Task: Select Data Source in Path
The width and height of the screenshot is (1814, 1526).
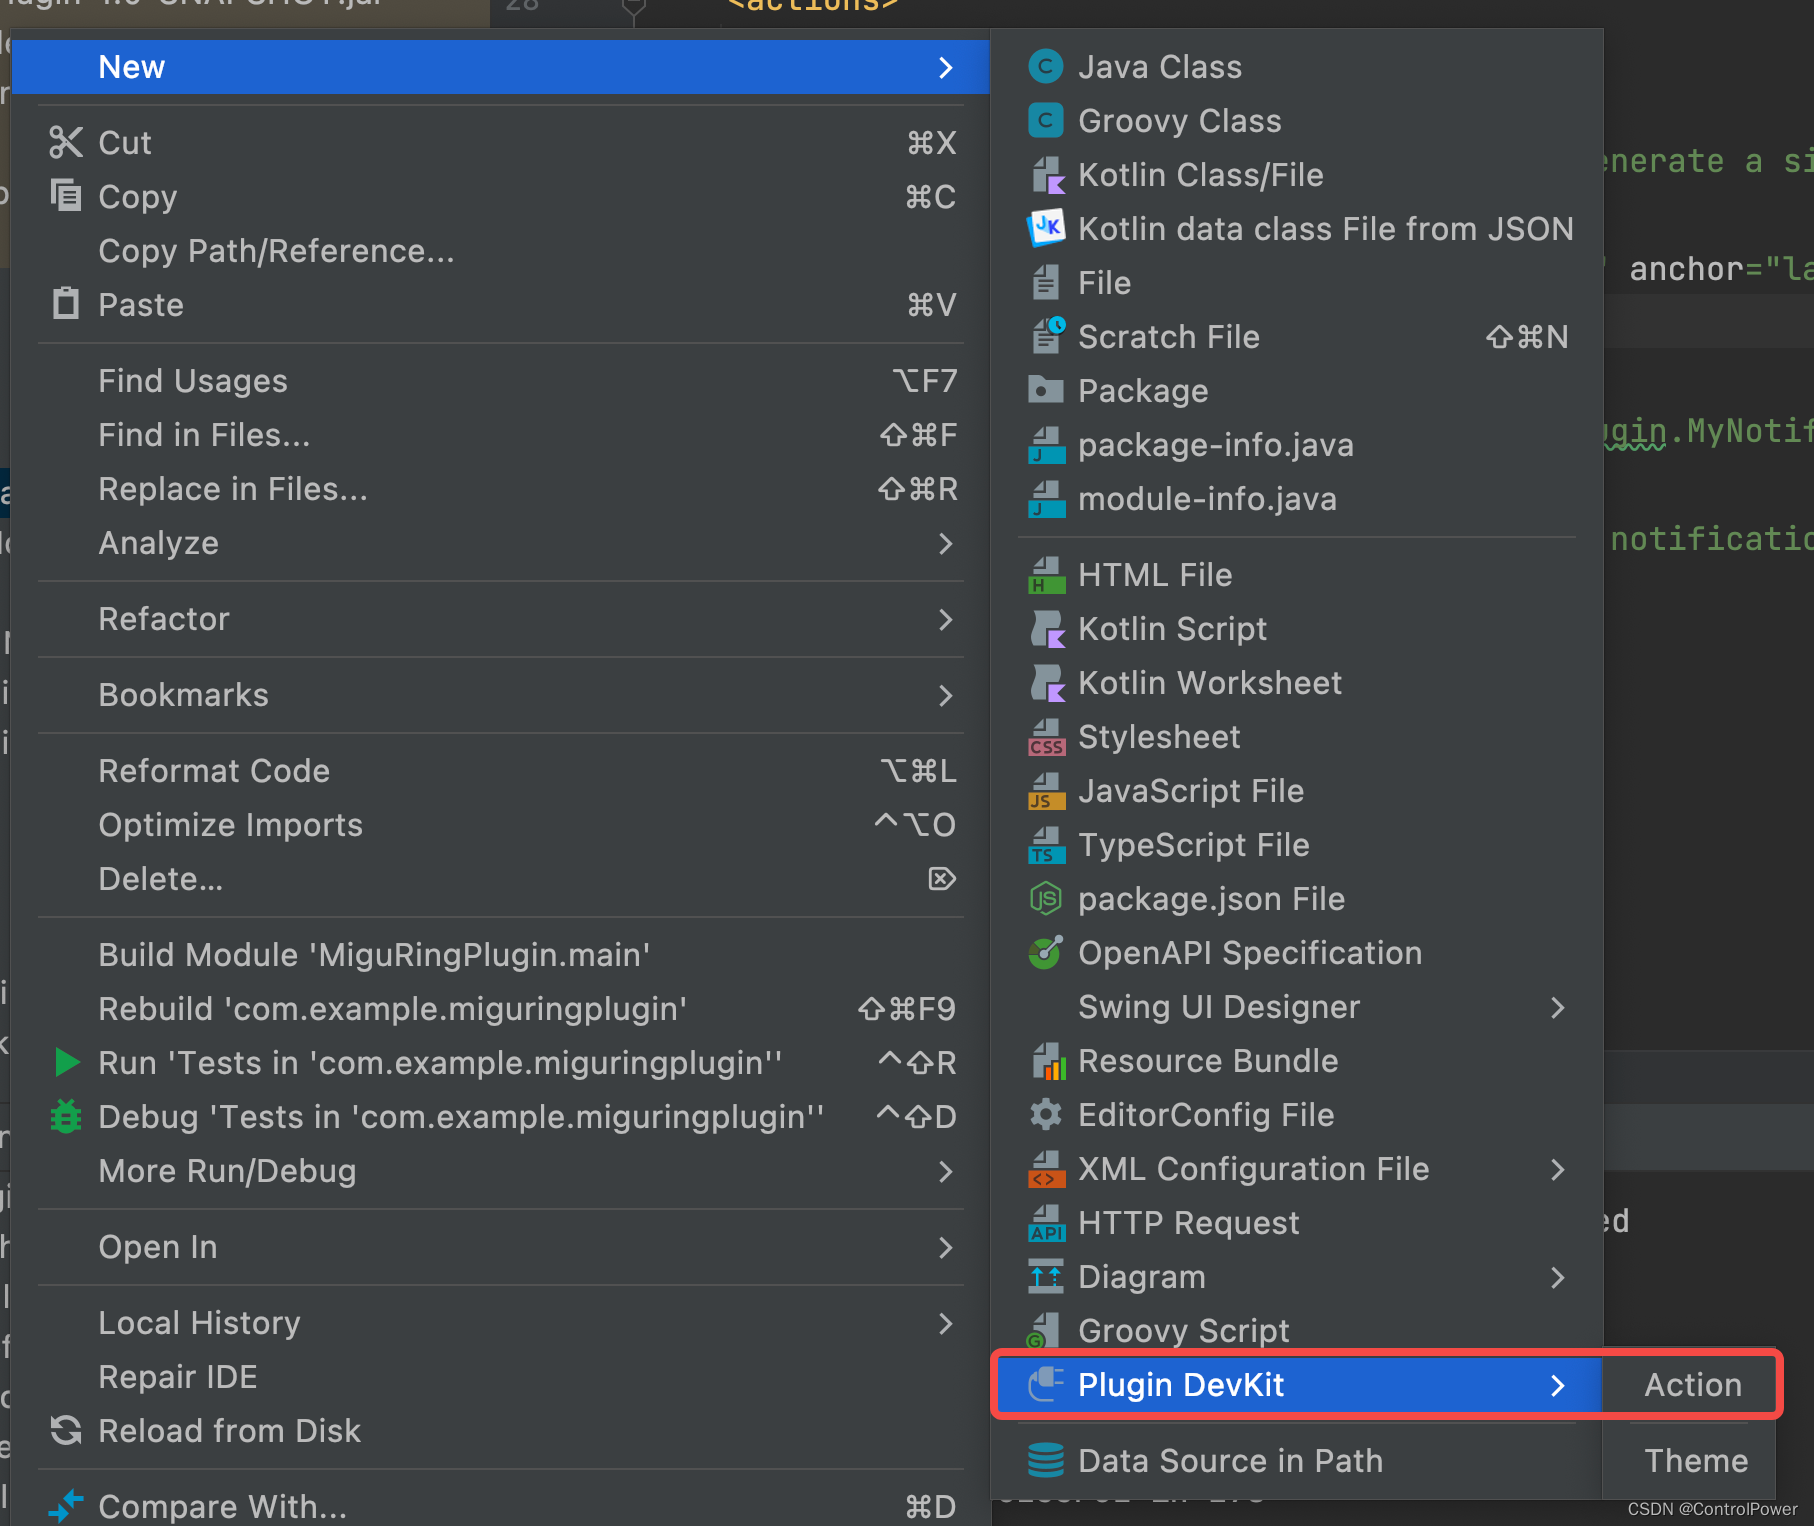Action: 1228,1460
